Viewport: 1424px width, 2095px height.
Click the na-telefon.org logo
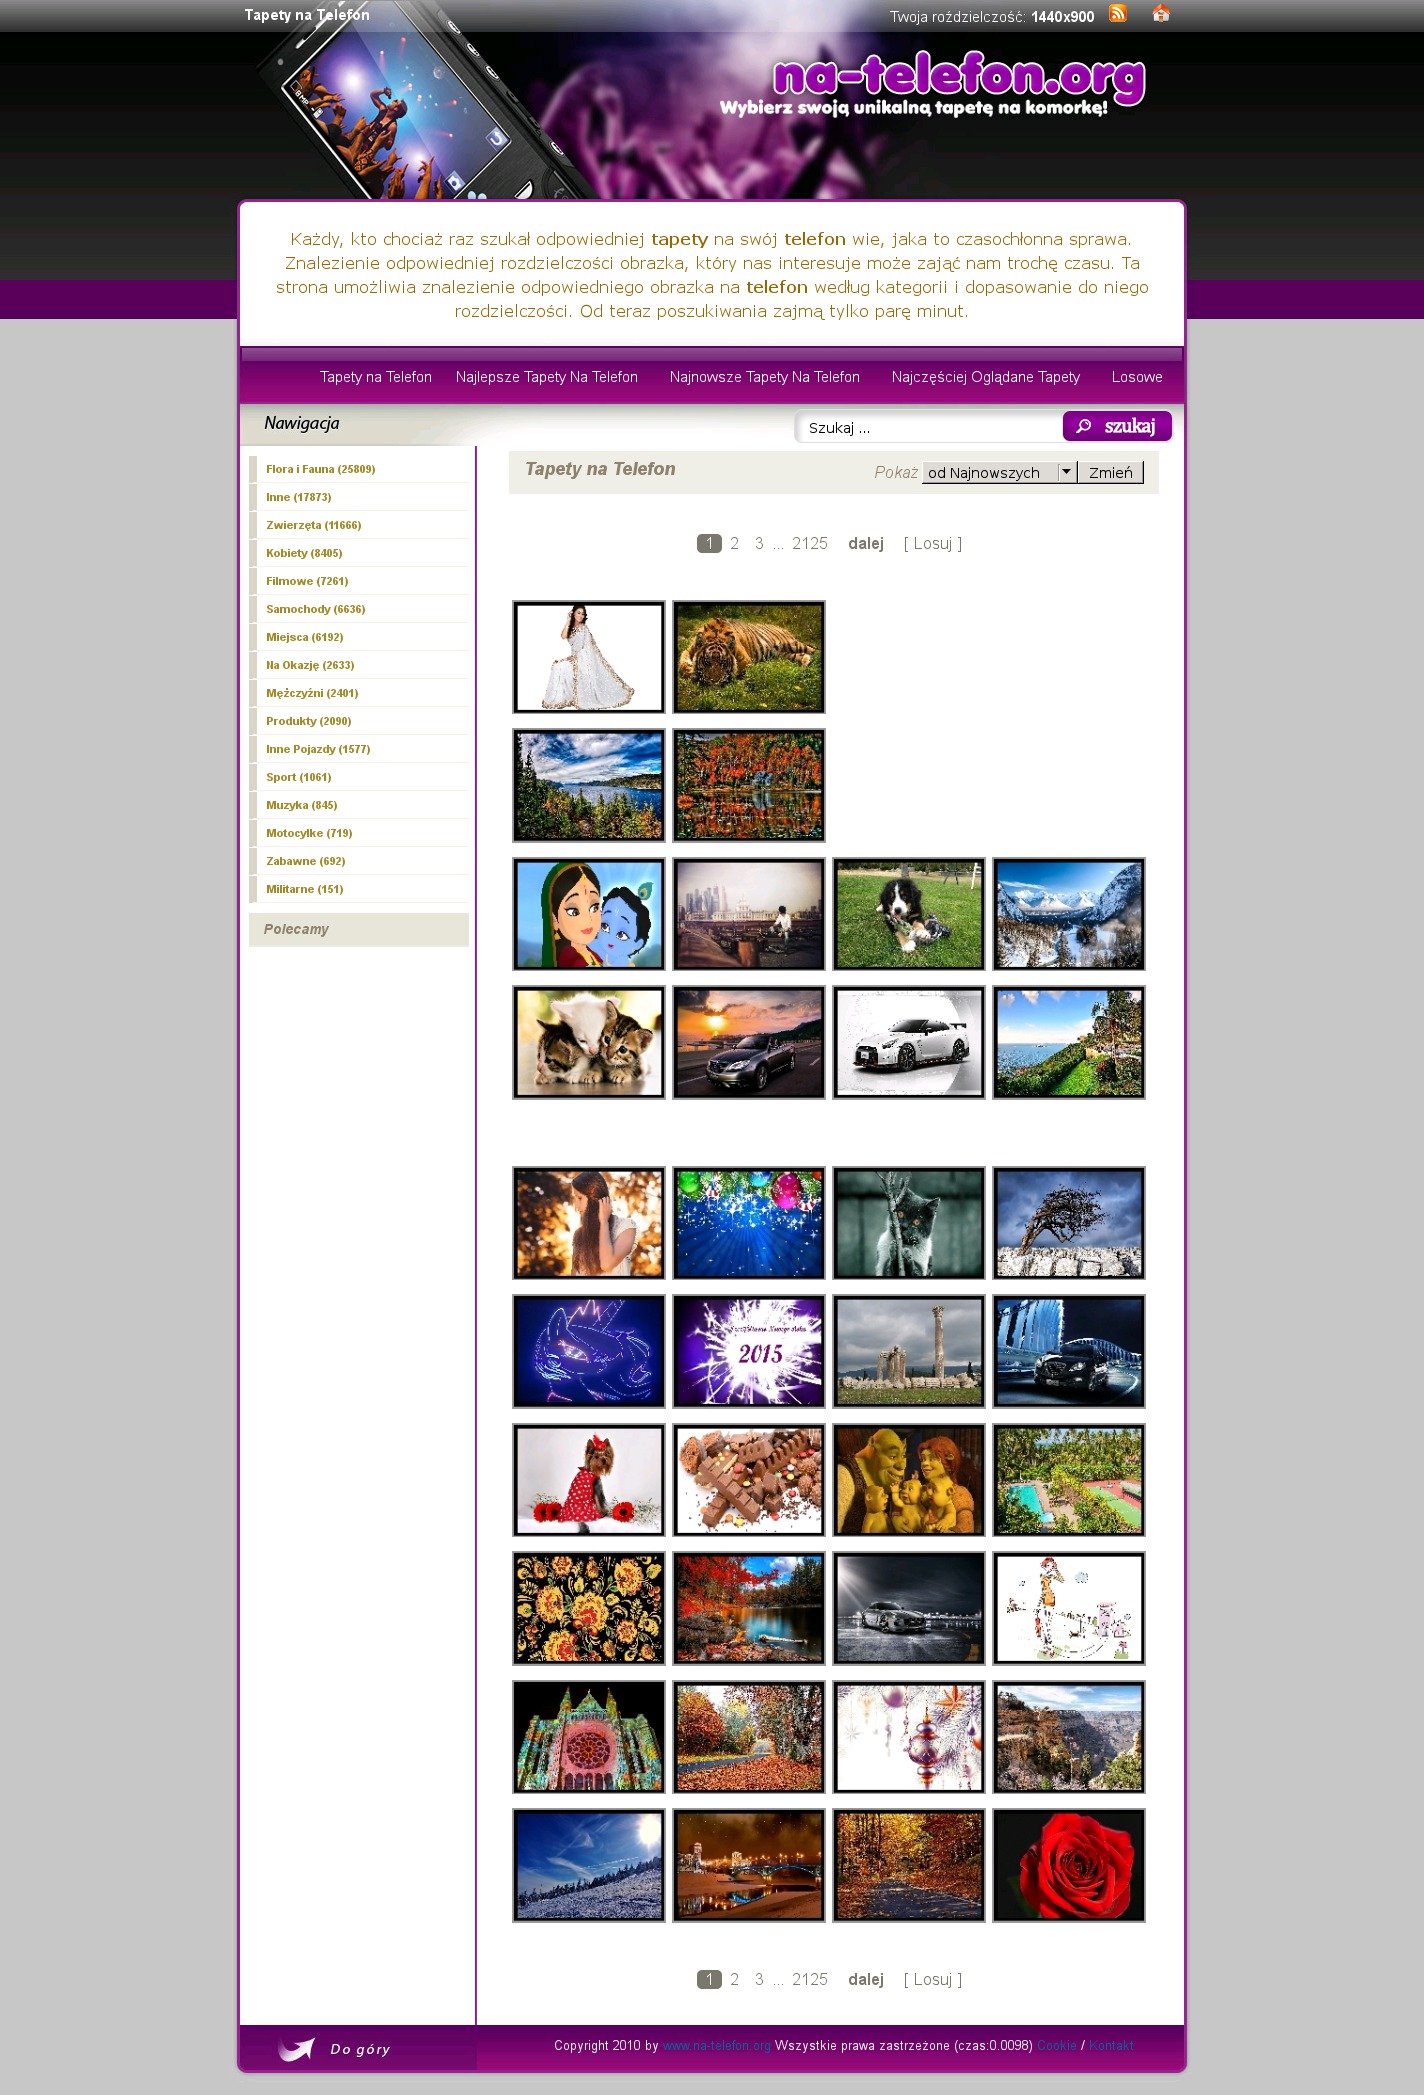click(958, 80)
